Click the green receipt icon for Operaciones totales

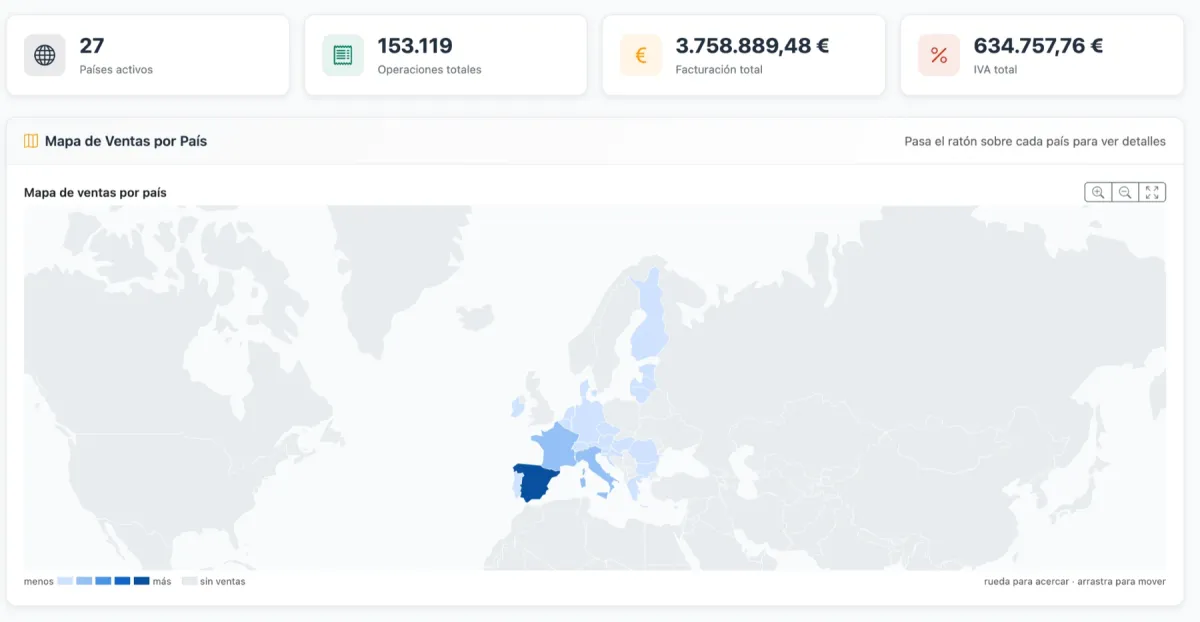pyautogui.click(x=343, y=55)
